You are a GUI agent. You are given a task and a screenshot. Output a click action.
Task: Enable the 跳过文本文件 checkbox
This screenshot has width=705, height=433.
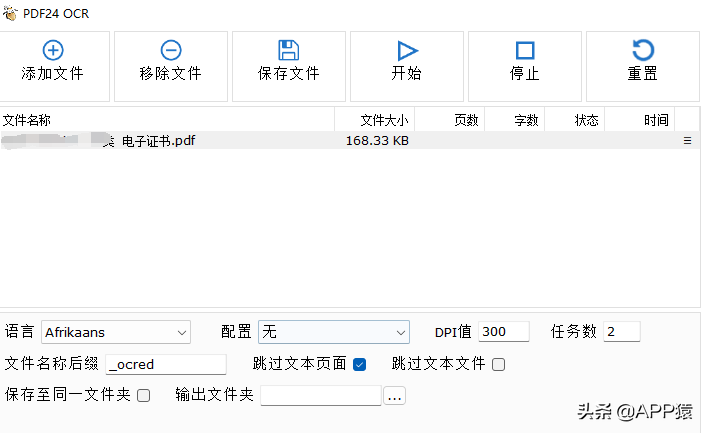(498, 364)
